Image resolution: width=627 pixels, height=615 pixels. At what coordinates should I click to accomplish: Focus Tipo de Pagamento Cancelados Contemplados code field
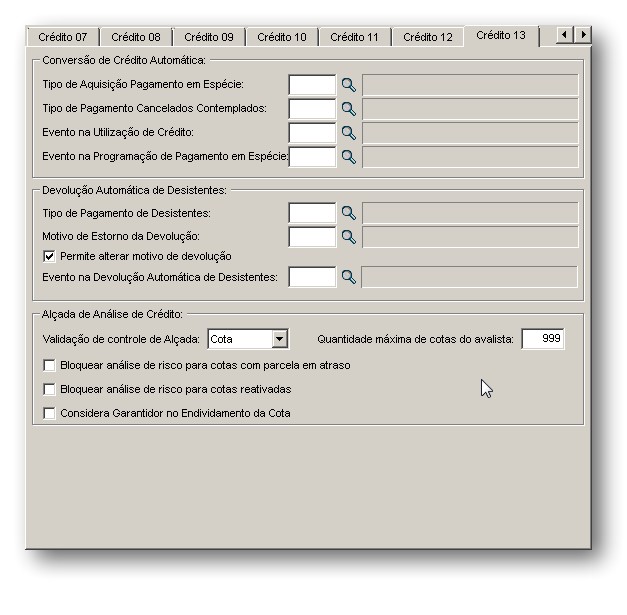312,109
